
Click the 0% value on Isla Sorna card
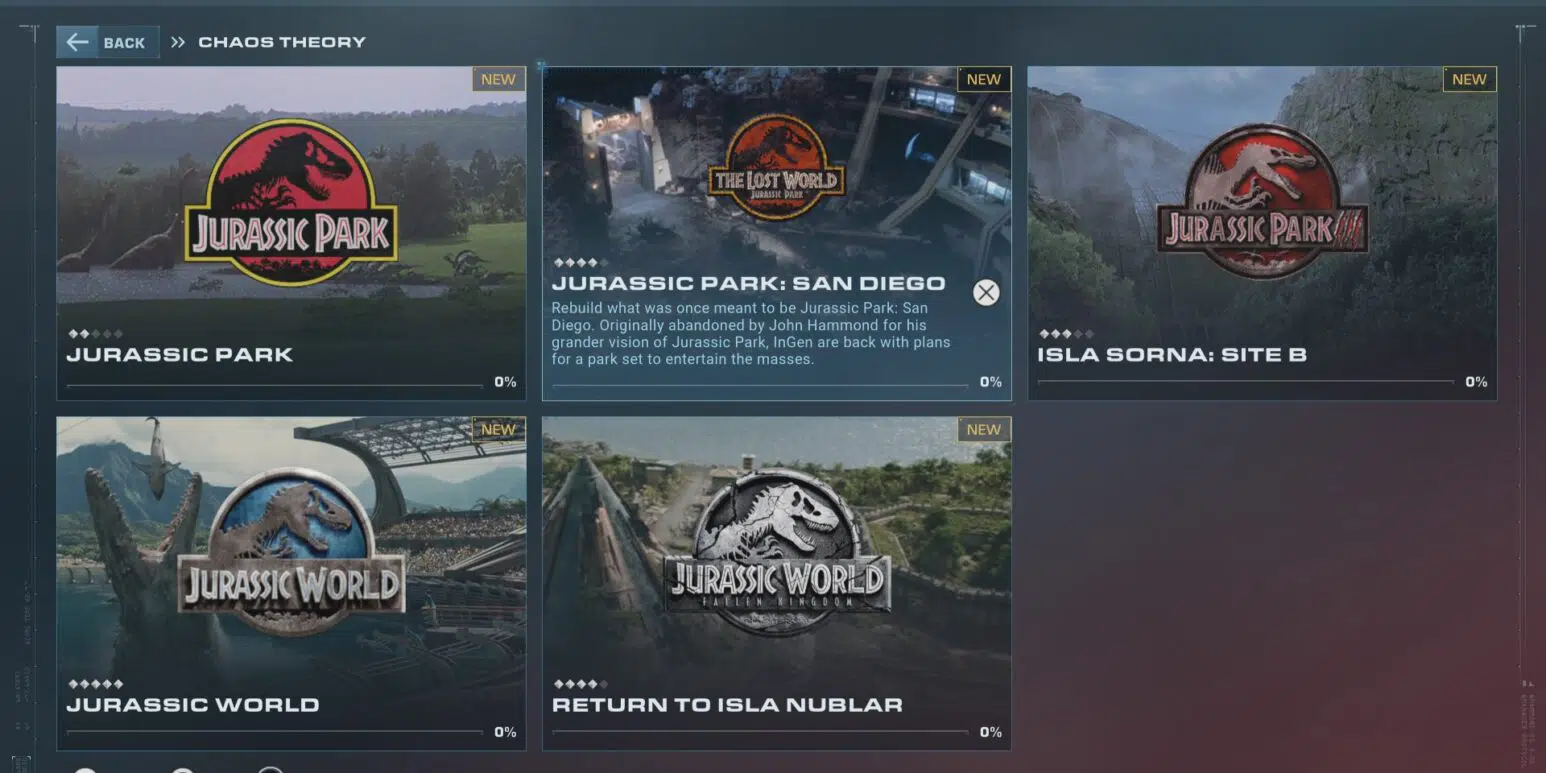click(x=1476, y=382)
